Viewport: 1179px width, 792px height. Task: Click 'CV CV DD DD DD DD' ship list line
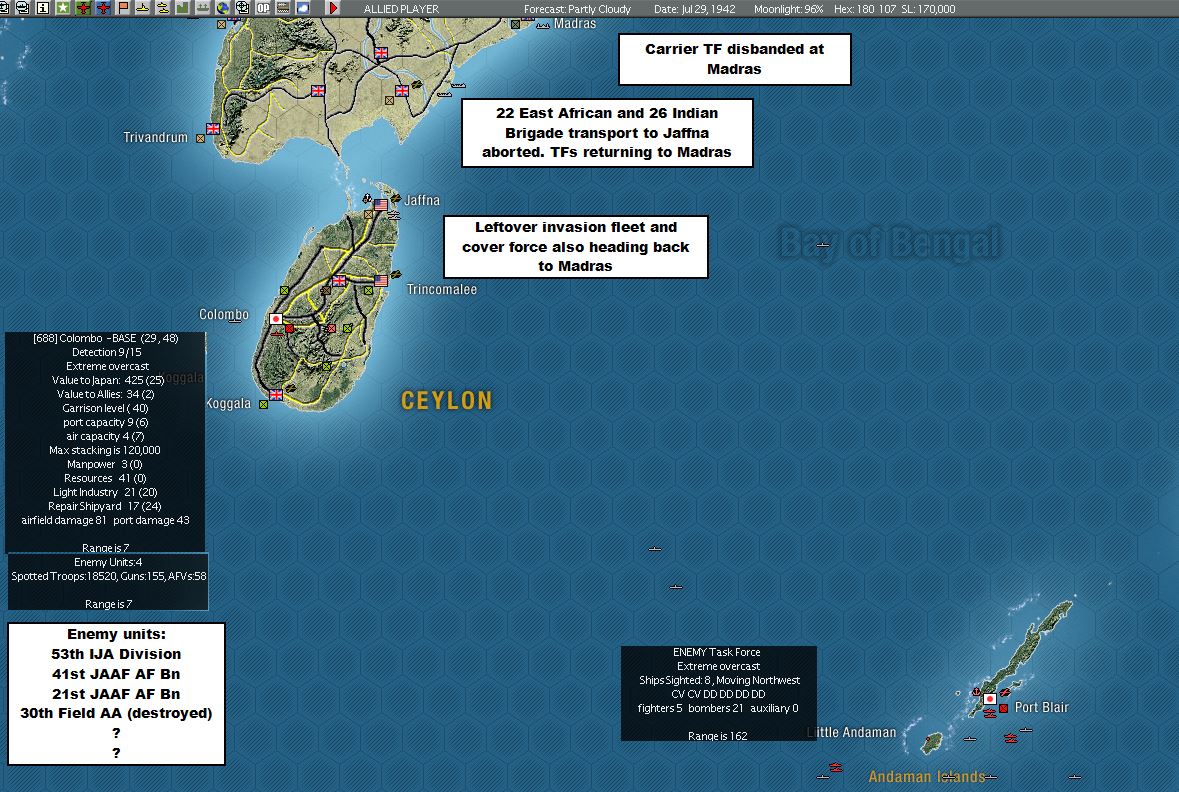(718, 694)
